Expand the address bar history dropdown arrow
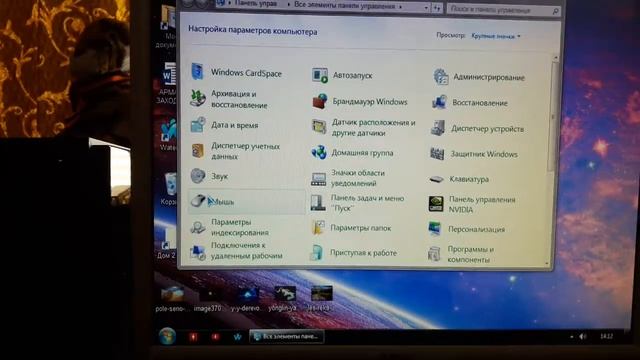Image resolution: width=640 pixels, height=360 pixels. pyautogui.click(x=426, y=8)
